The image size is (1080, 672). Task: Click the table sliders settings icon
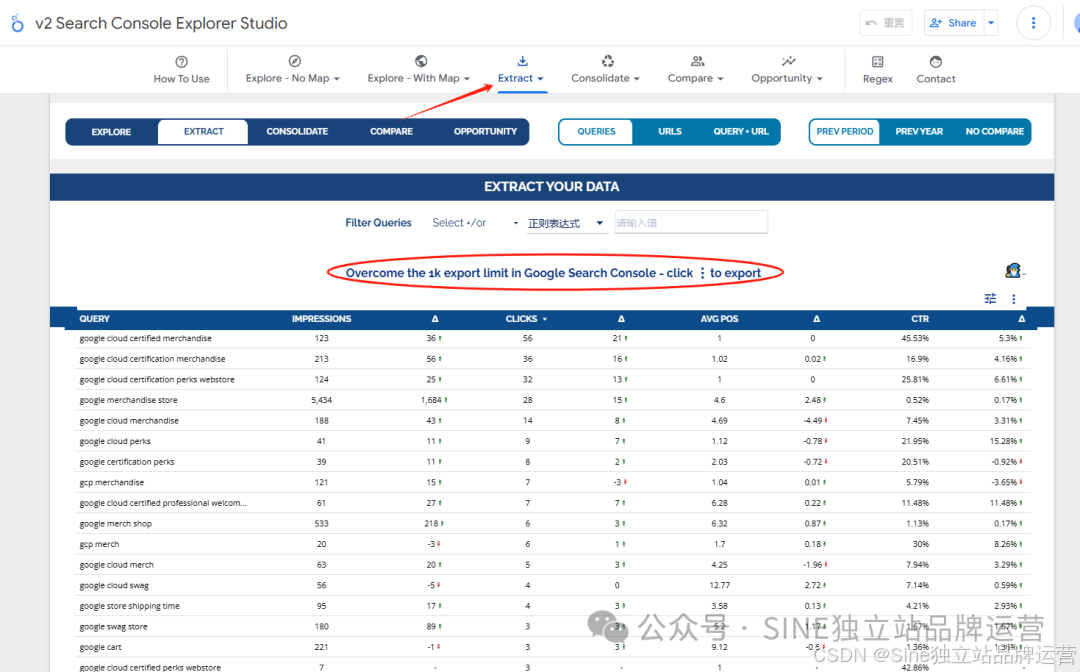pyautogui.click(x=990, y=298)
